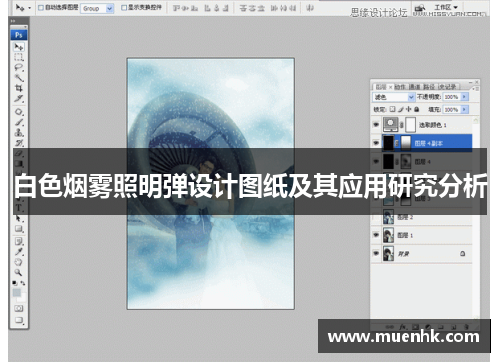Select the Rectangular Marquee tool
The image size is (500, 362).
19,57
